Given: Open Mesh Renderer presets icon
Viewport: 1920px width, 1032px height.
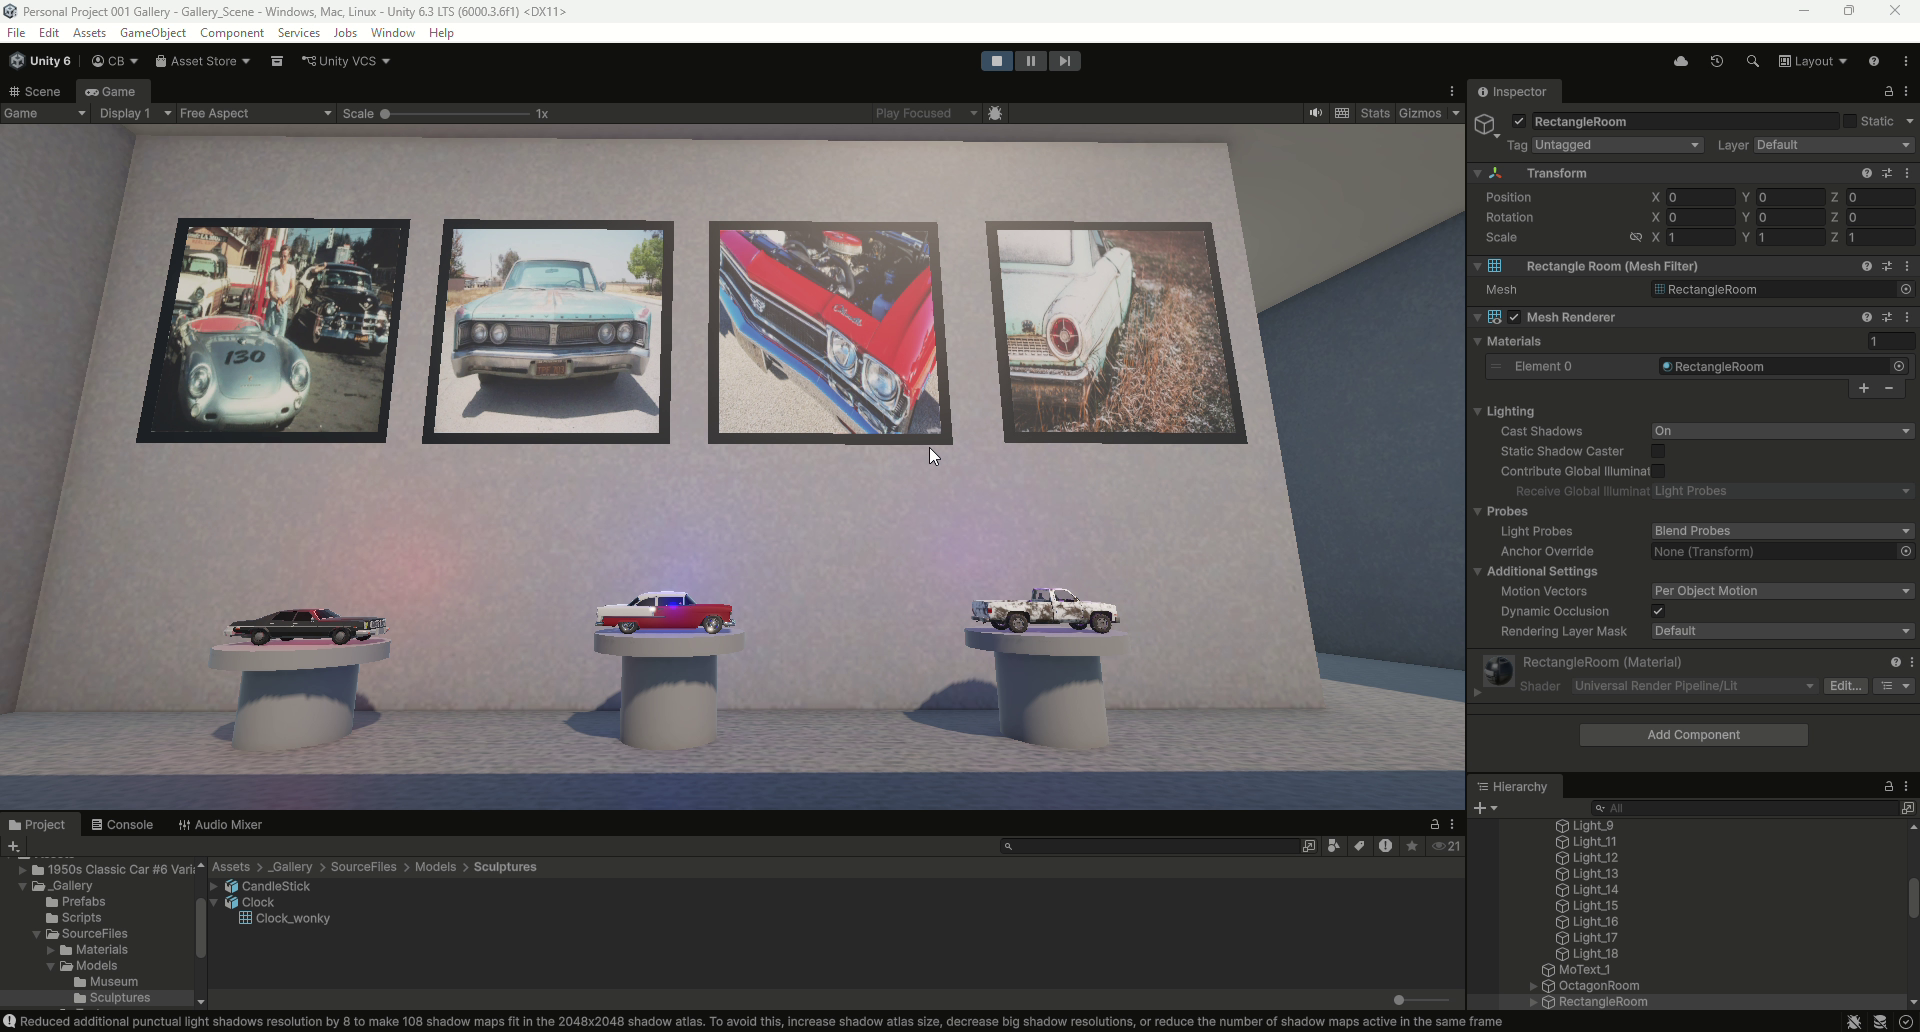Looking at the screenshot, I should [x=1887, y=317].
